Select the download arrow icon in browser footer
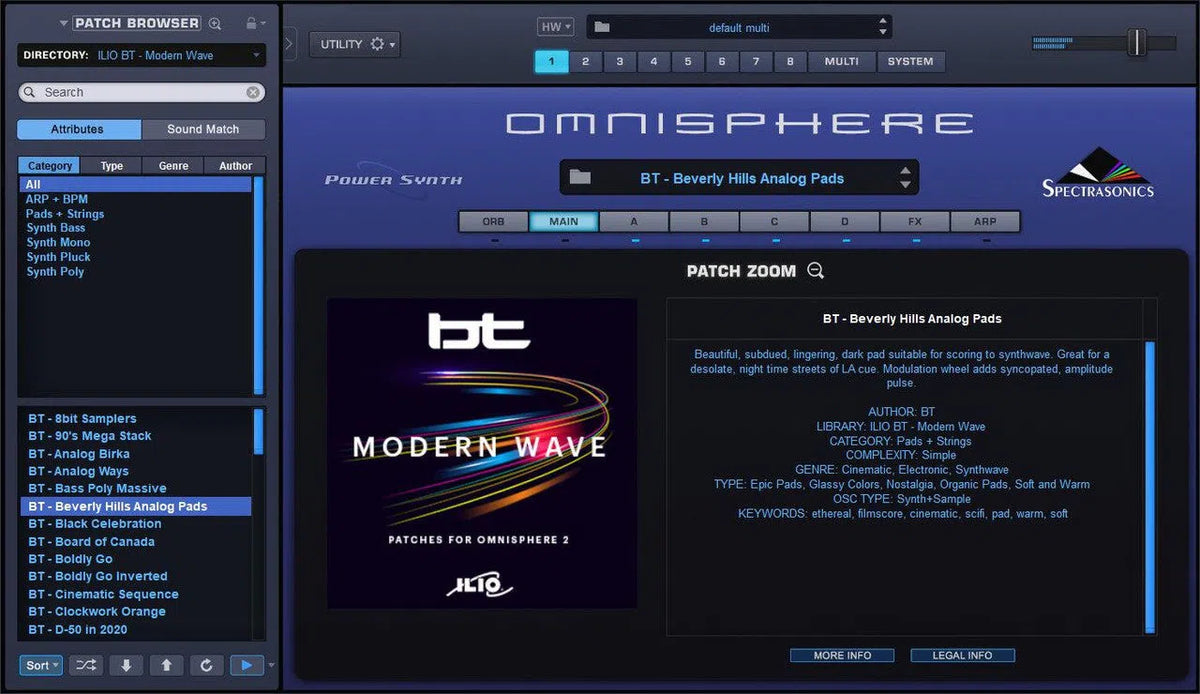The height and width of the screenshot is (694, 1200). tap(125, 665)
